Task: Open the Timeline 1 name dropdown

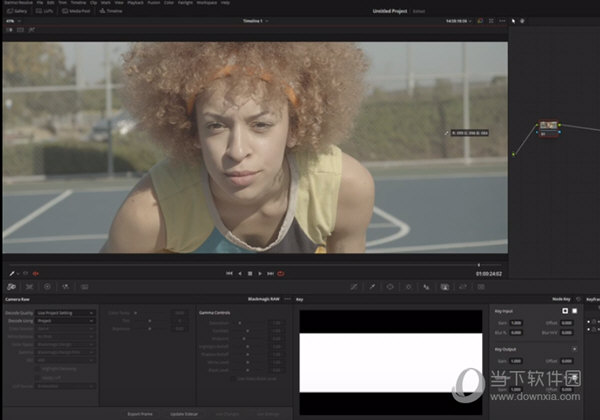Action: pyautogui.click(x=255, y=21)
